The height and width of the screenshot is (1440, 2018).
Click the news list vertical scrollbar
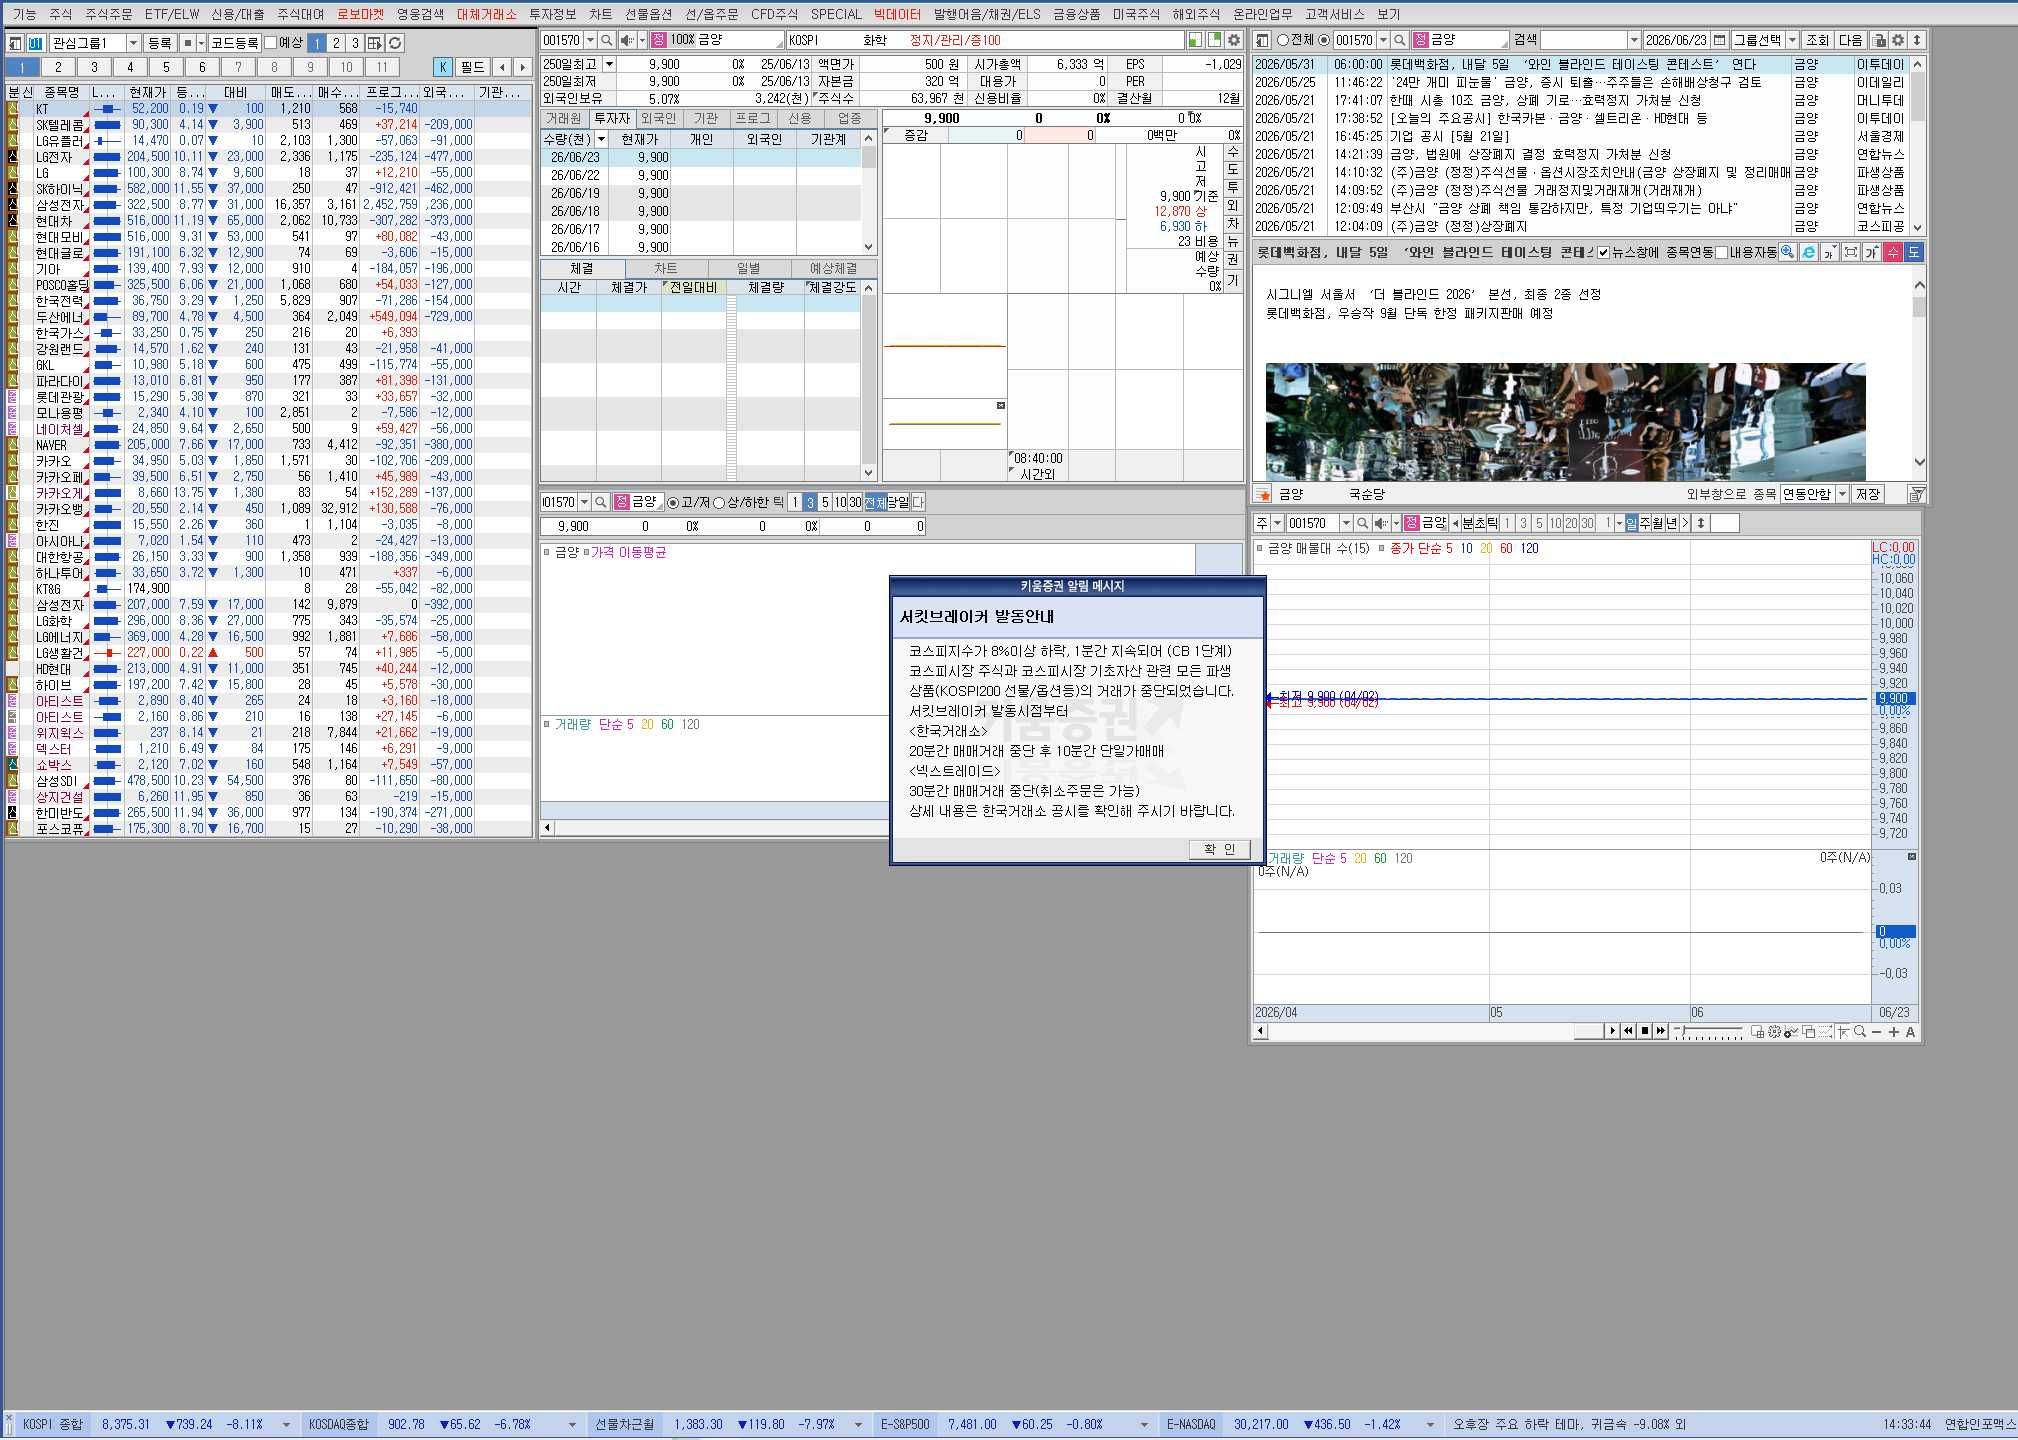(1917, 146)
